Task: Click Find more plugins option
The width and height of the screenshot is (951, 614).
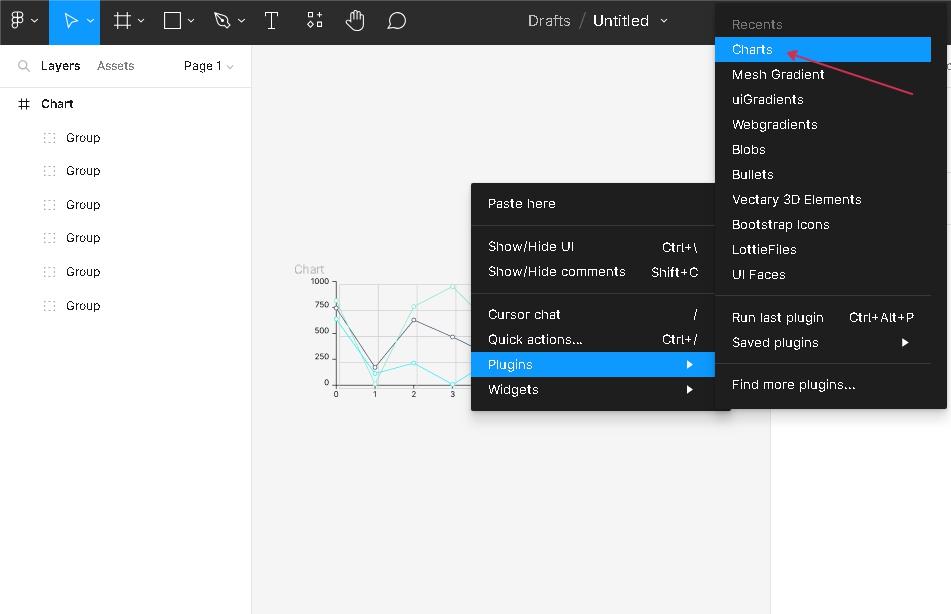Action: pos(793,384)
